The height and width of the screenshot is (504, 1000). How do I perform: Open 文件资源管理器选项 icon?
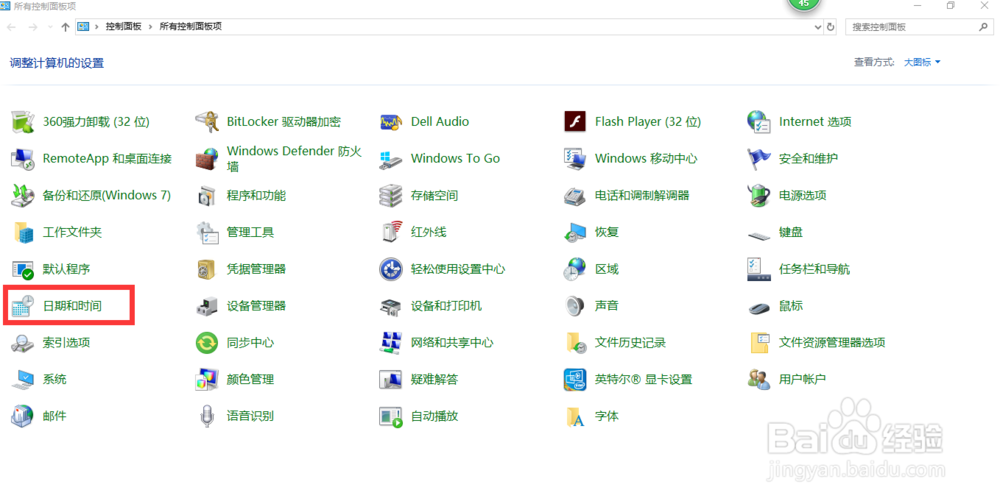point(759,343)
